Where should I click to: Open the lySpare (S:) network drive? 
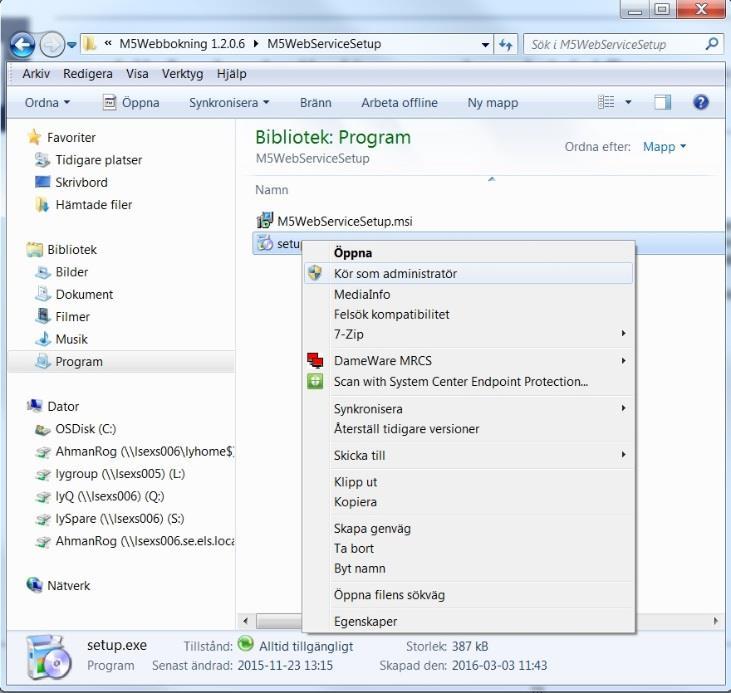pyautogui.click(x=119, y=518)
